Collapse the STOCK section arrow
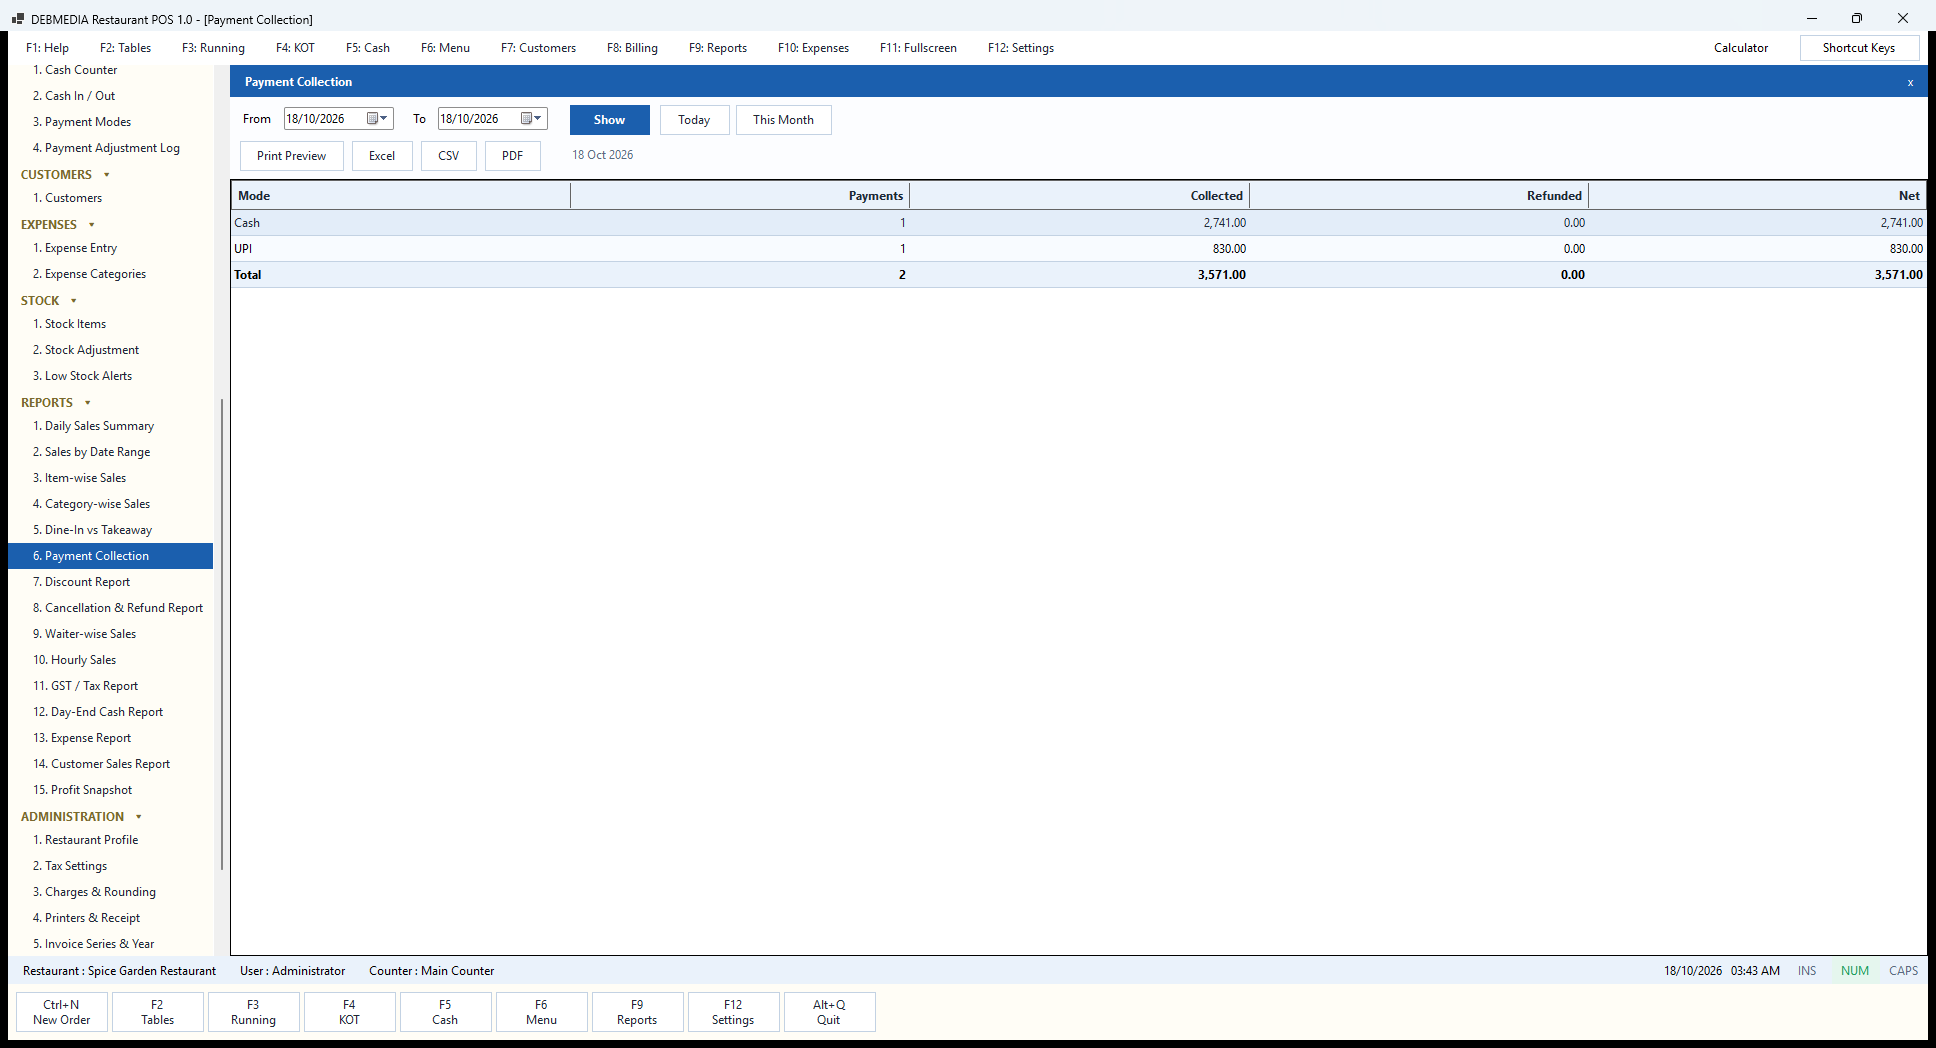This screenshot has width=1936, height=1048. [x=74, y=301]
